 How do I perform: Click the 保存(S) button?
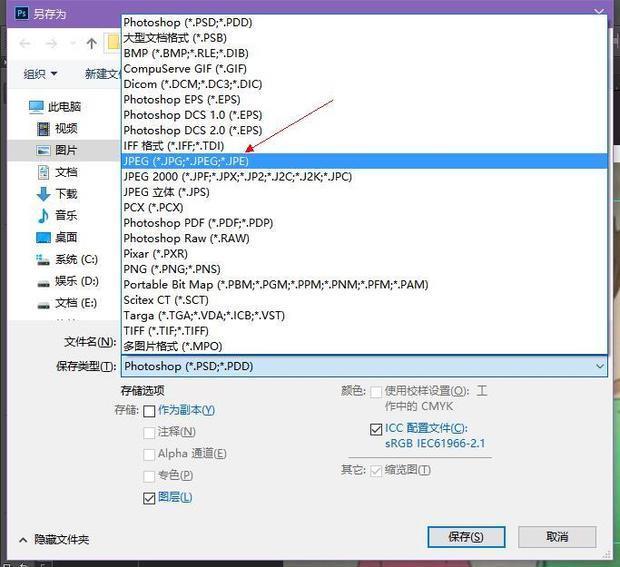tap(466, 537)
